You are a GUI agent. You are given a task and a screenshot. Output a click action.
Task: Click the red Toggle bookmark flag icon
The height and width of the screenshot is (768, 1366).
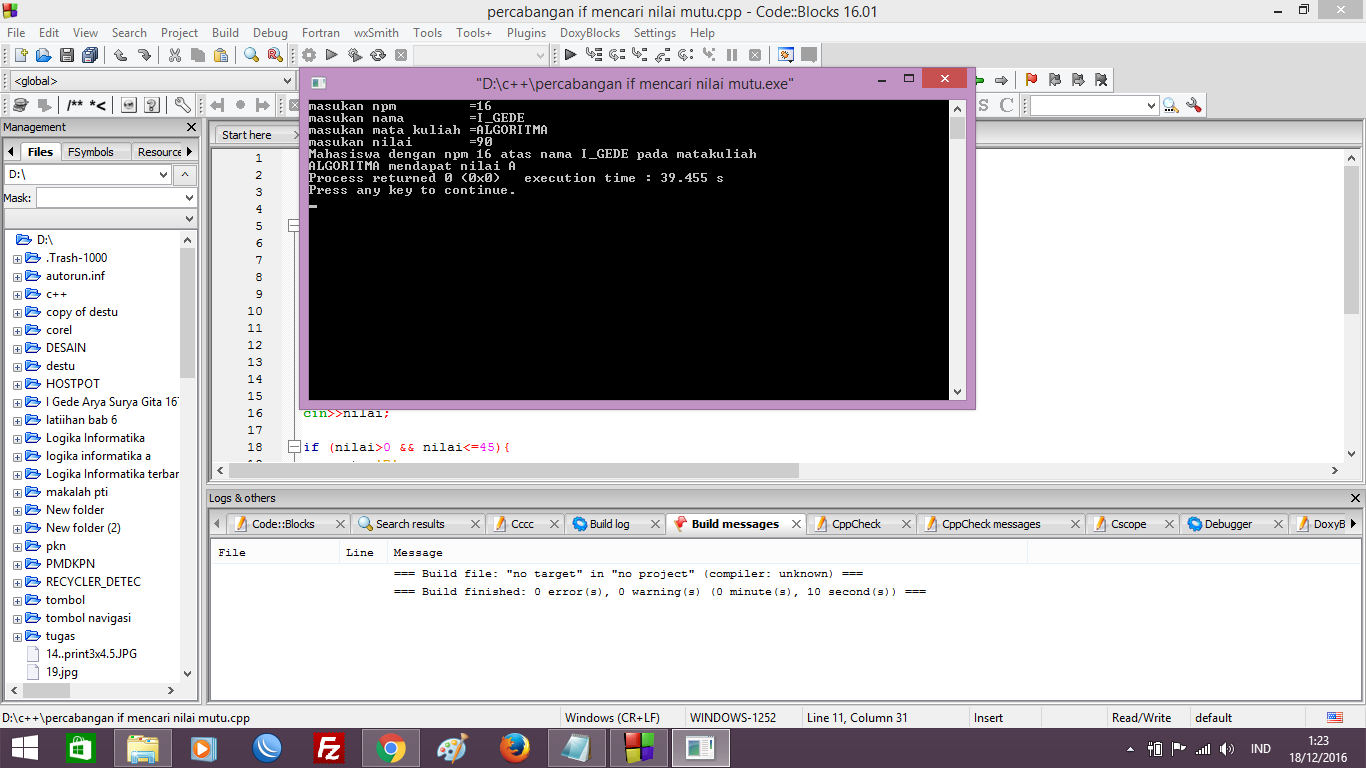(1031, 80)
